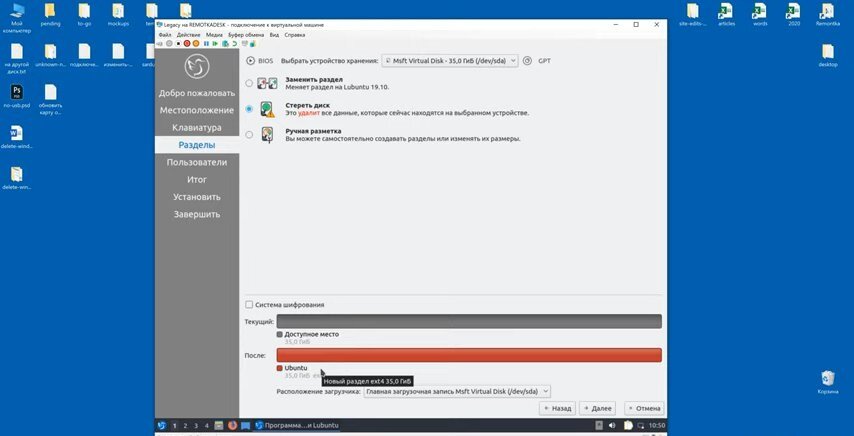Viewport: 854px width, 436px height.
Task: Click the GPT partition table icon
Action: click(527, 61)
